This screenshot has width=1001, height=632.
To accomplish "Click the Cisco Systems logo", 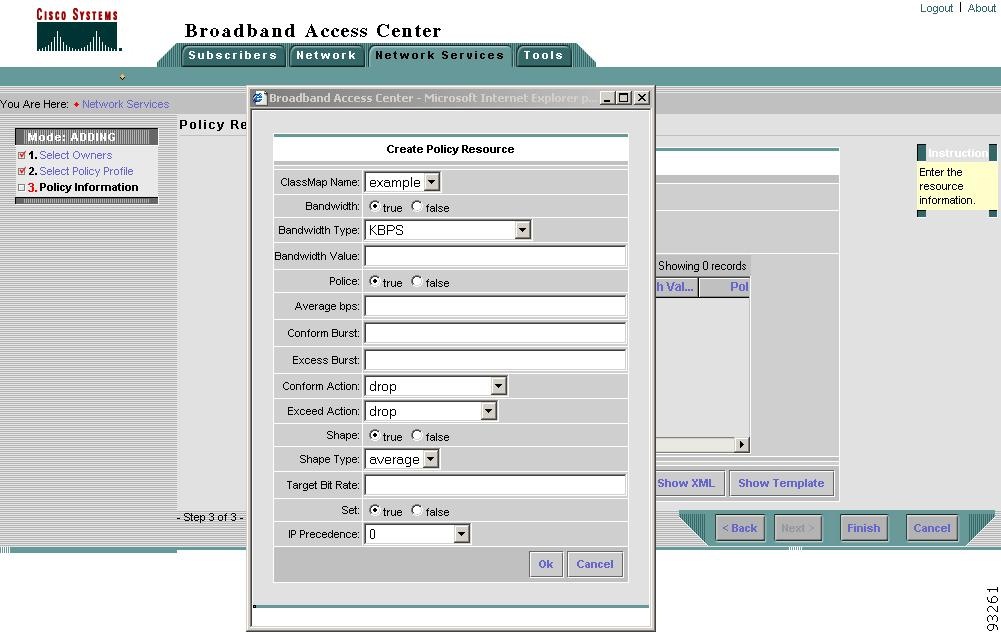I will click(77, 30).
